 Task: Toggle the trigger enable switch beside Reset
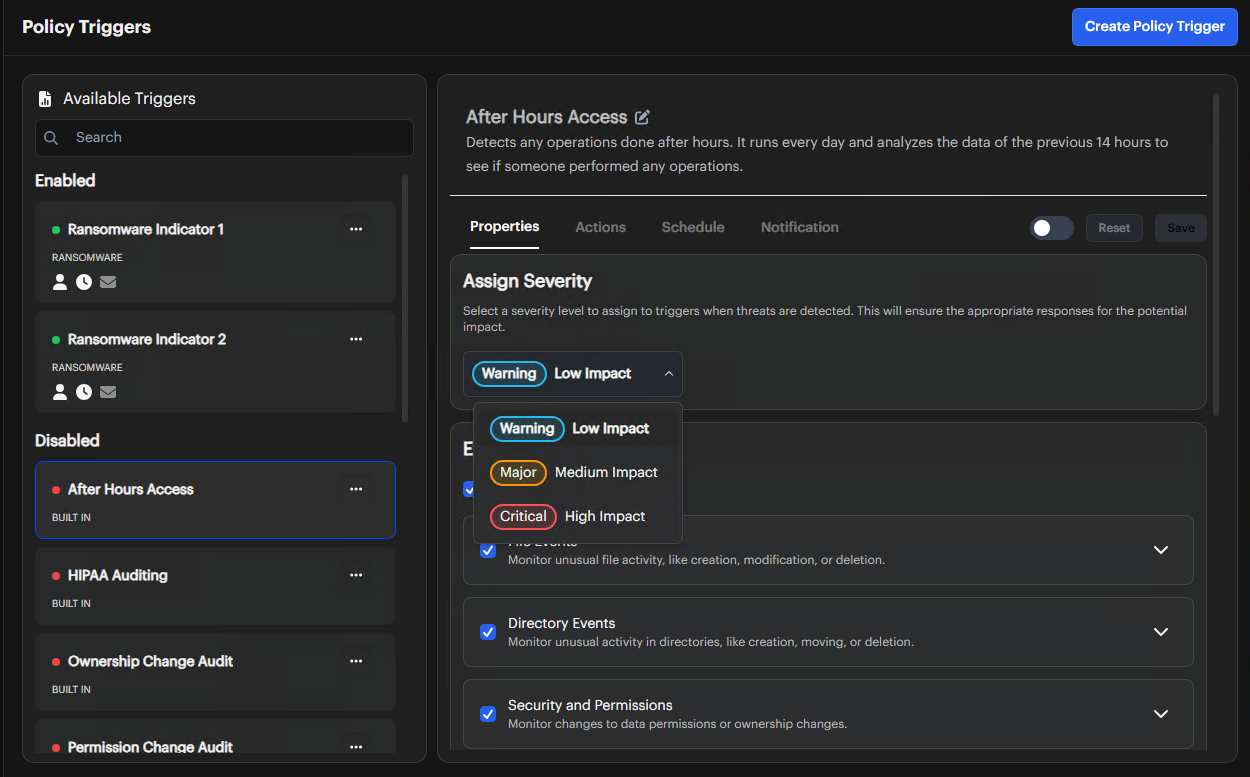[1052, 228]
